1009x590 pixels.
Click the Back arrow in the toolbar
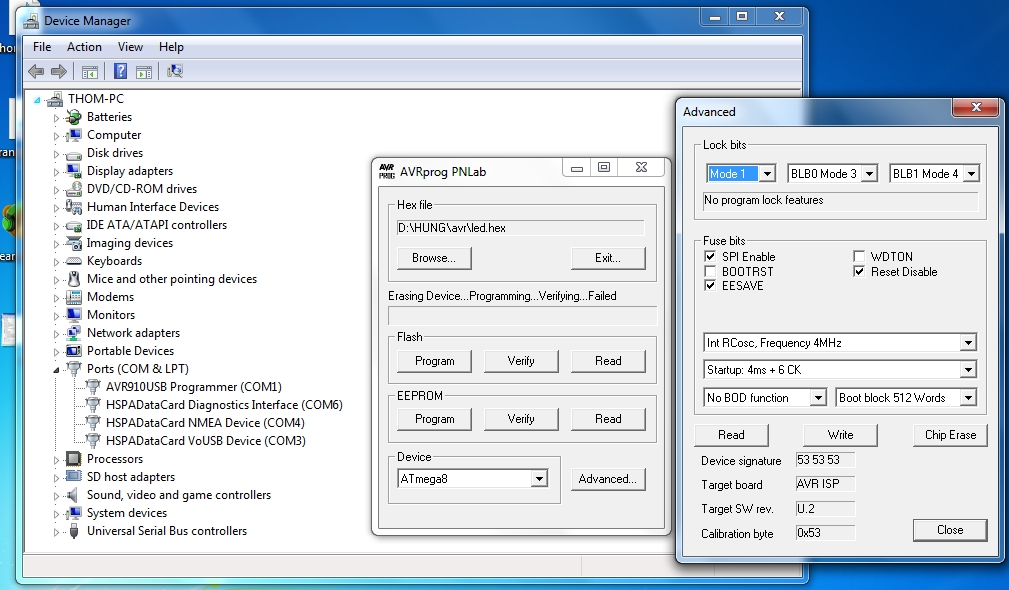(36, 71)
